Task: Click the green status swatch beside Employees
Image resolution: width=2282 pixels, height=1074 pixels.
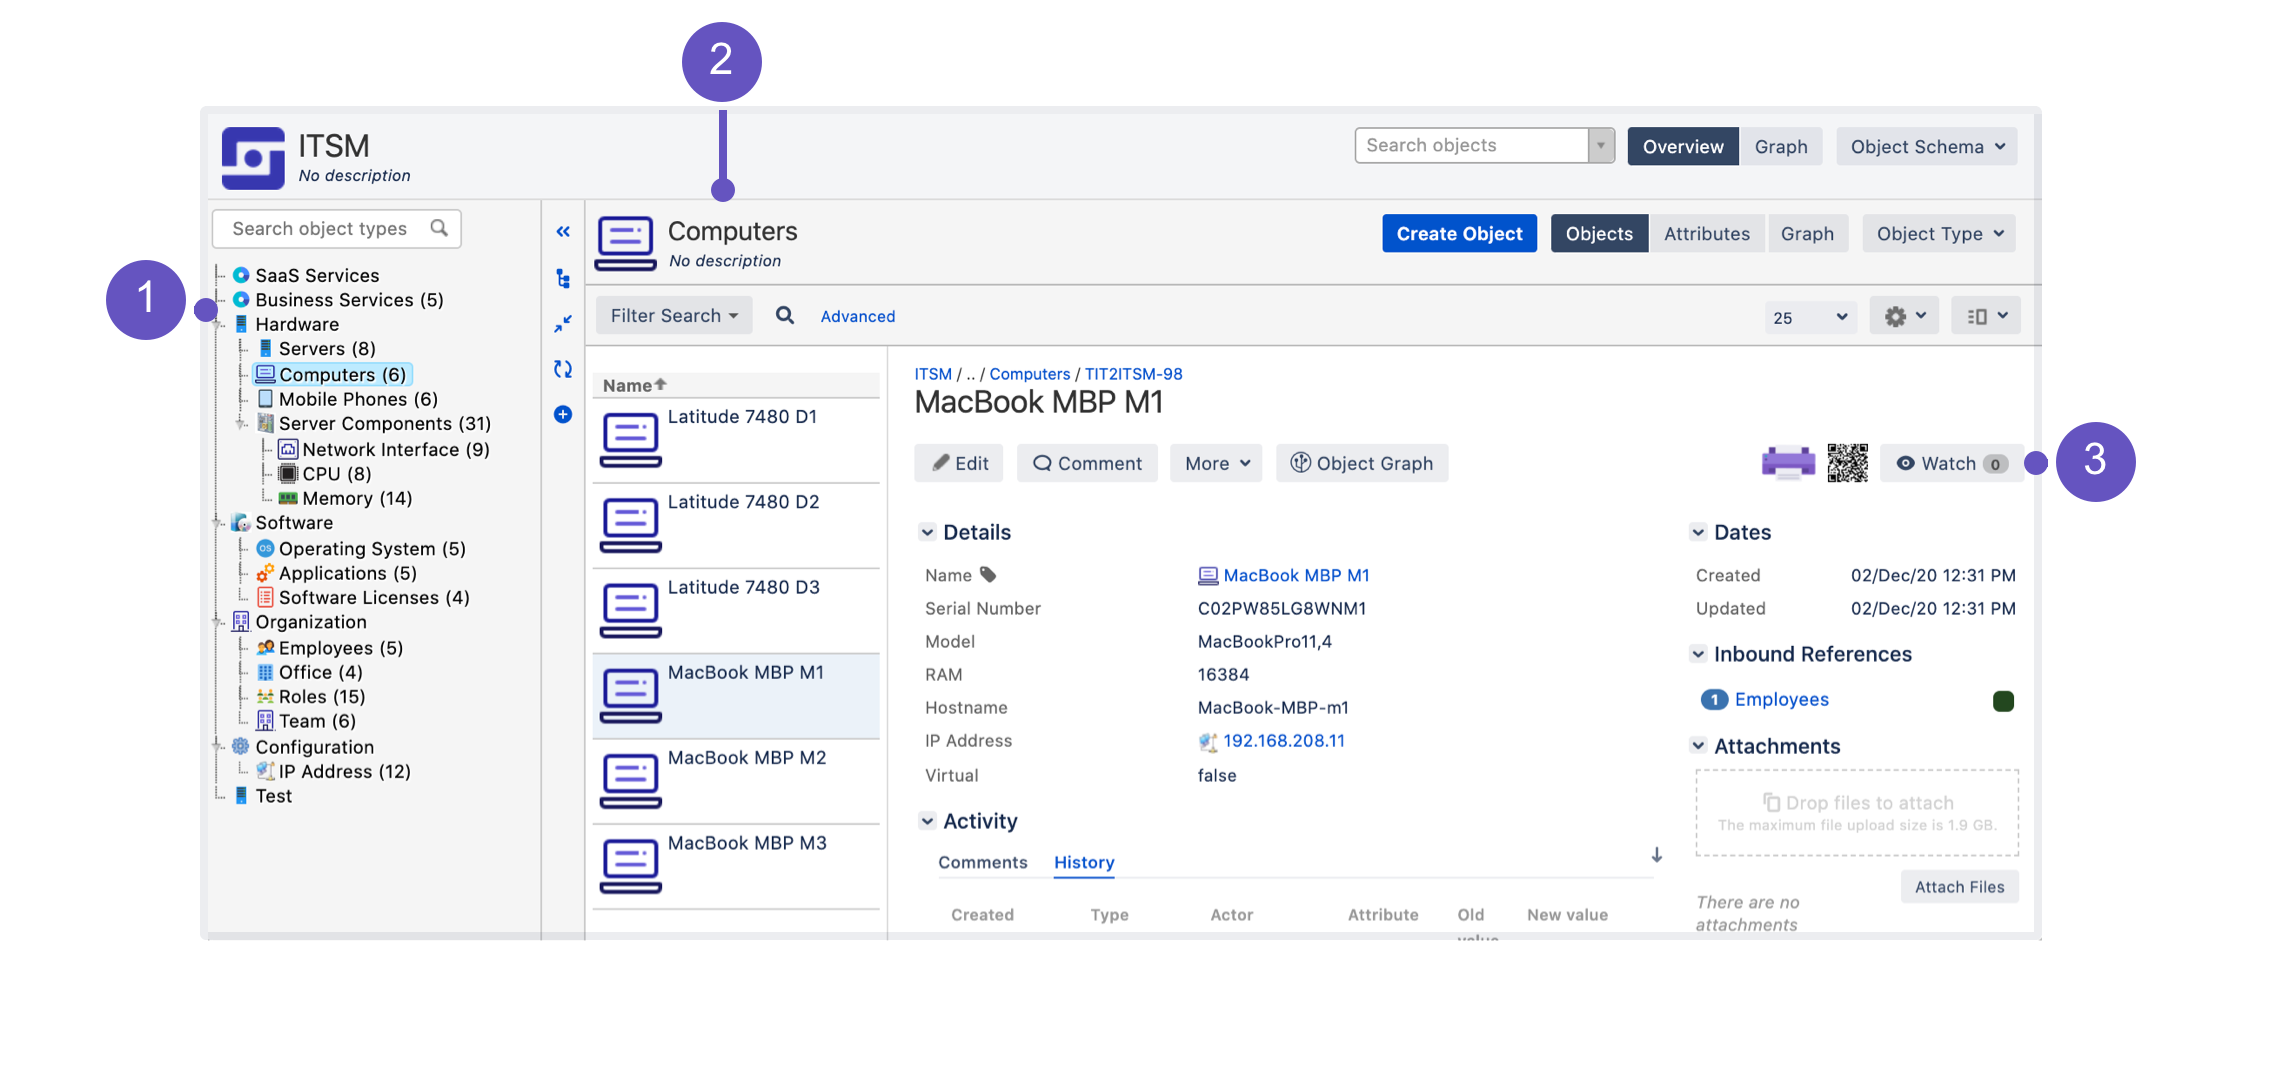Action: point(2003,701)
